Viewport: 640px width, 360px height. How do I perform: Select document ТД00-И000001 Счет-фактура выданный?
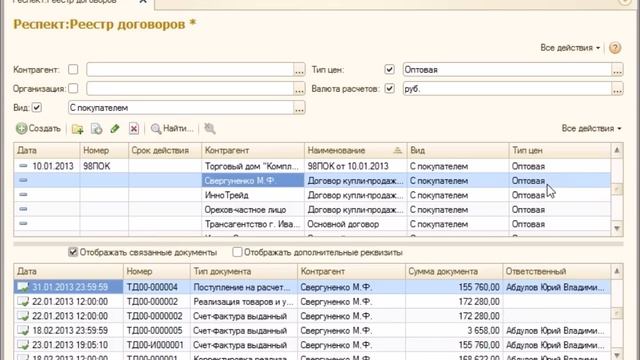312,345
